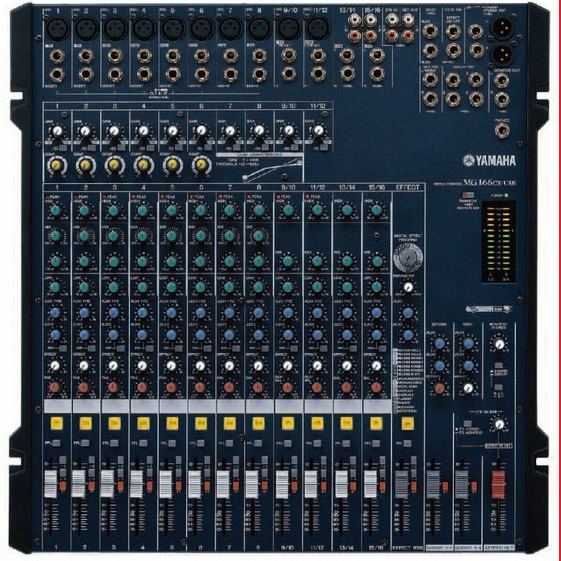Click the PHONES headphone jack
Image resolution: width=561 pixels, height=561 pixels.
pos(502,131)
